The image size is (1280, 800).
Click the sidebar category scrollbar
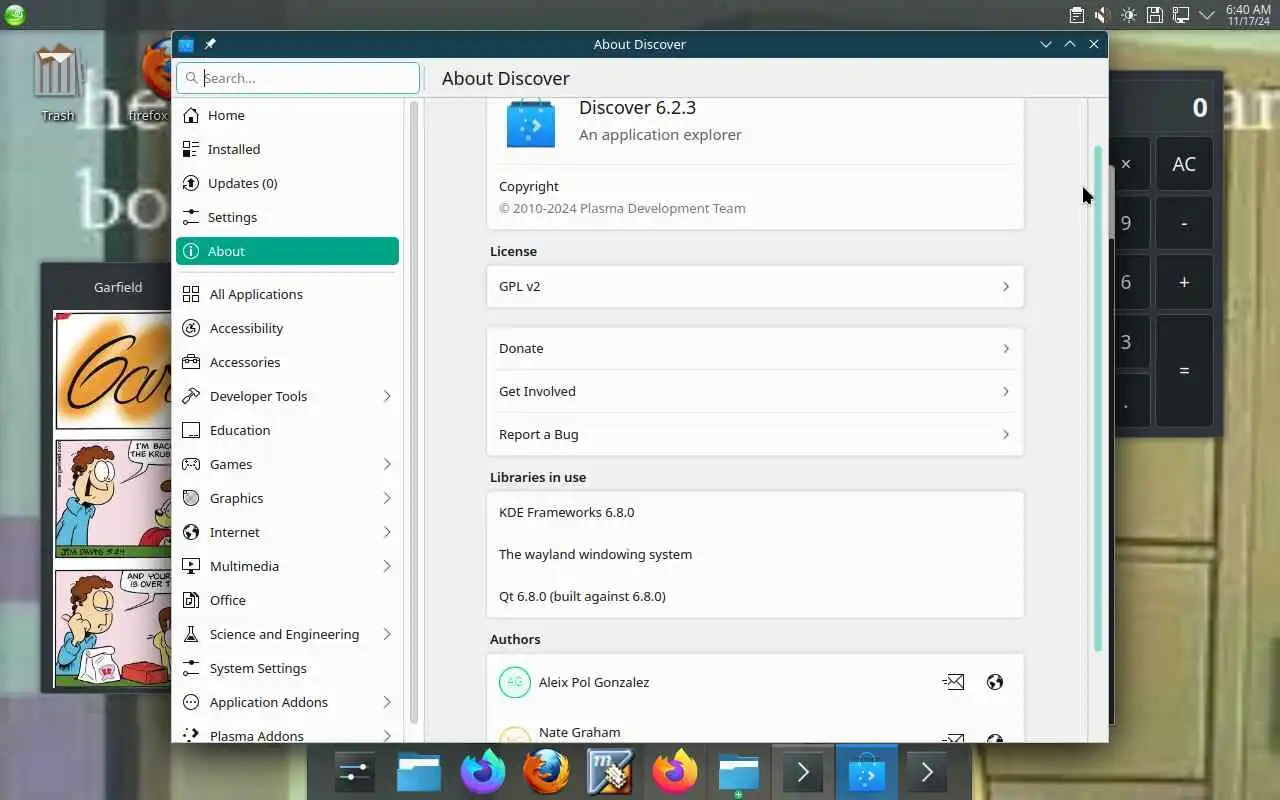(x=414, y=410)
